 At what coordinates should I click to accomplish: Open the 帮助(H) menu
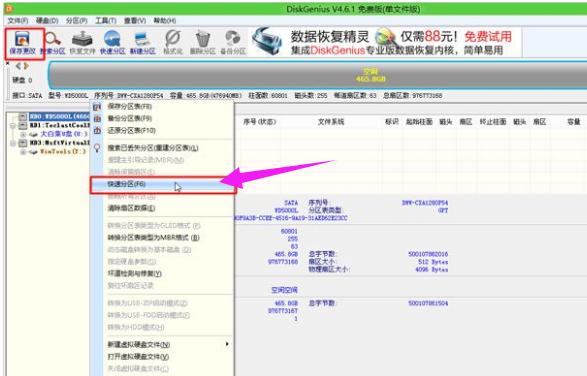tap(165, 20)
